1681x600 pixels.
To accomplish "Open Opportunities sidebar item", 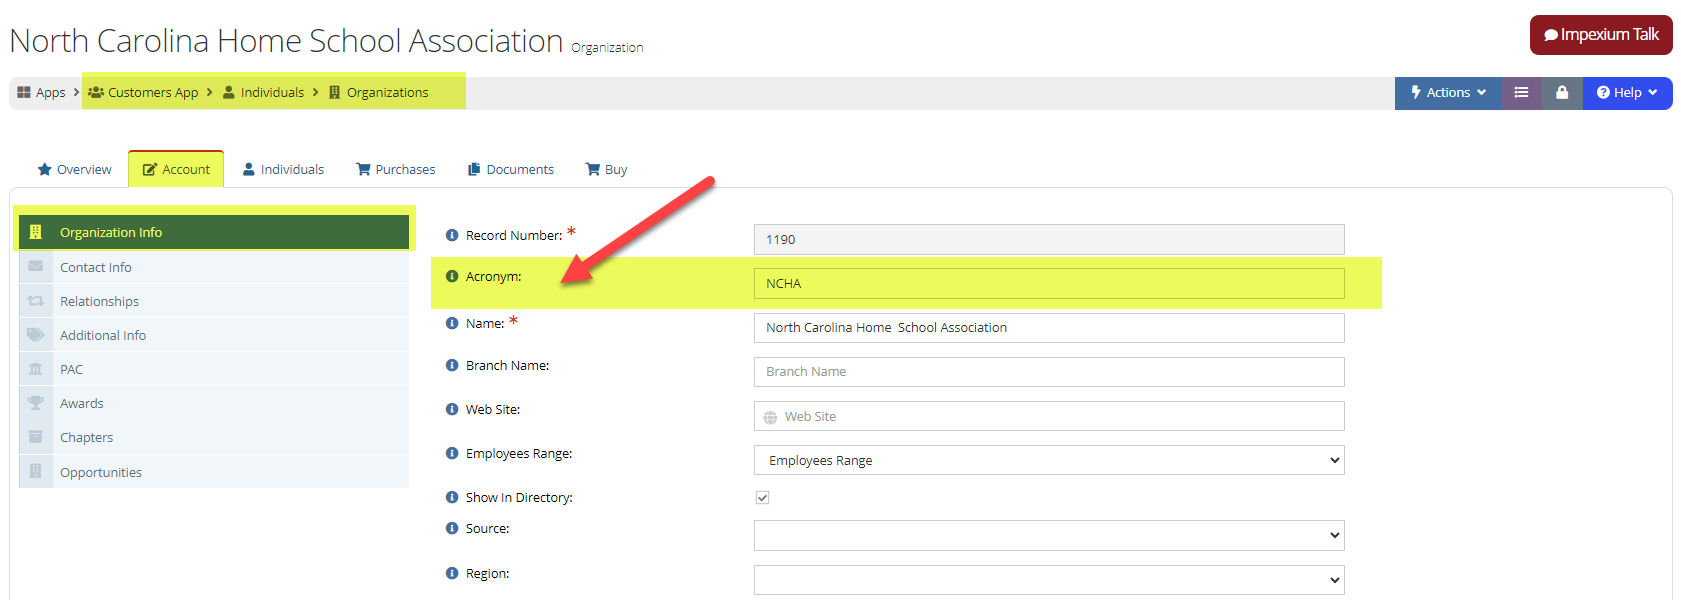I will [x=214, y=471].
